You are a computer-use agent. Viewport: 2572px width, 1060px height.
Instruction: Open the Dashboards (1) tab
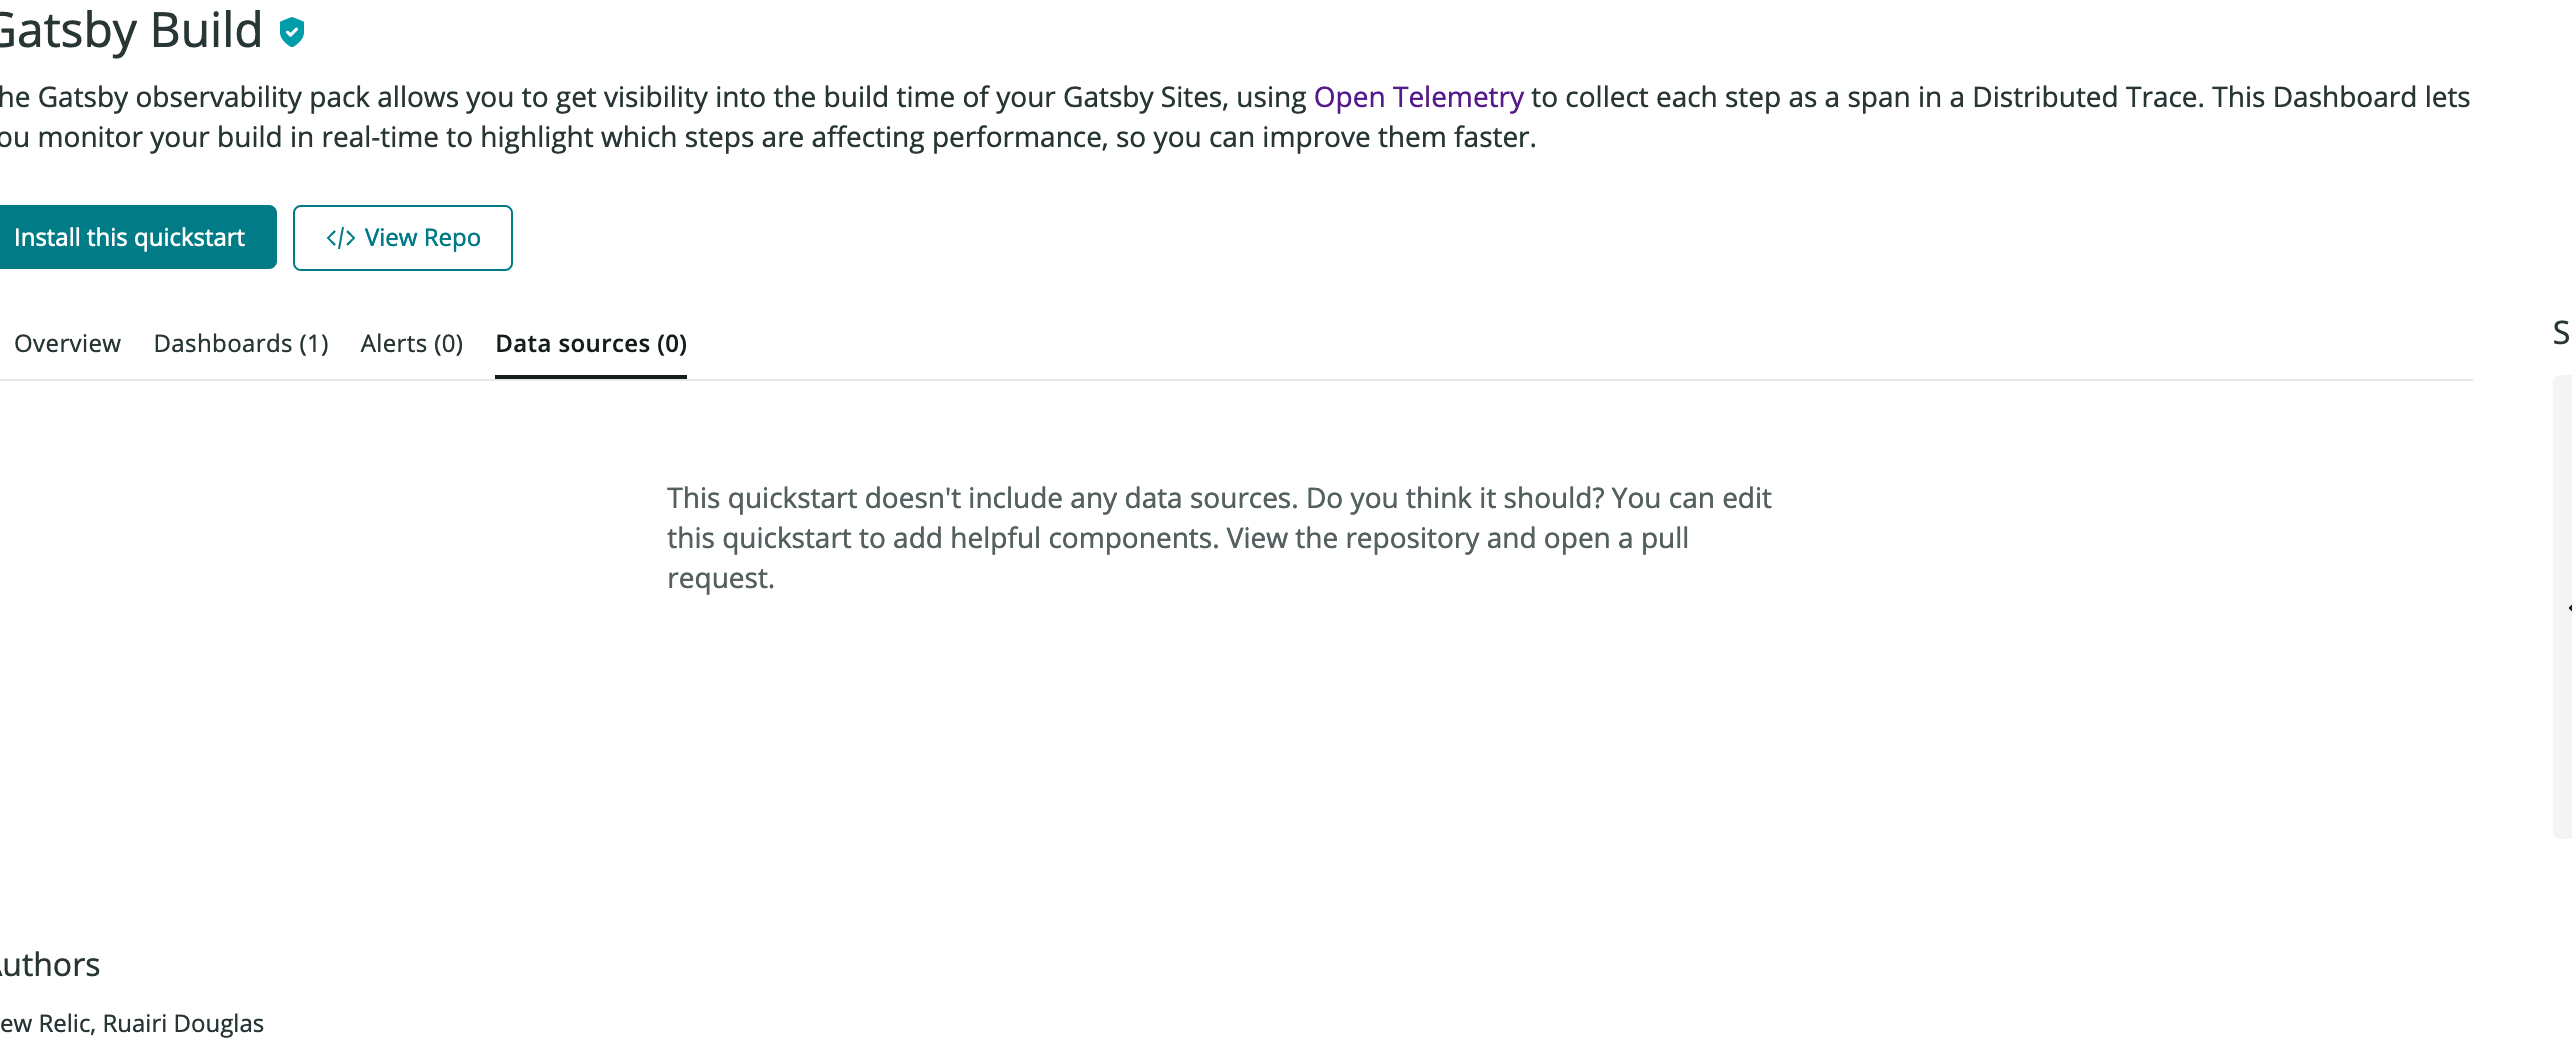coord(241,343)
